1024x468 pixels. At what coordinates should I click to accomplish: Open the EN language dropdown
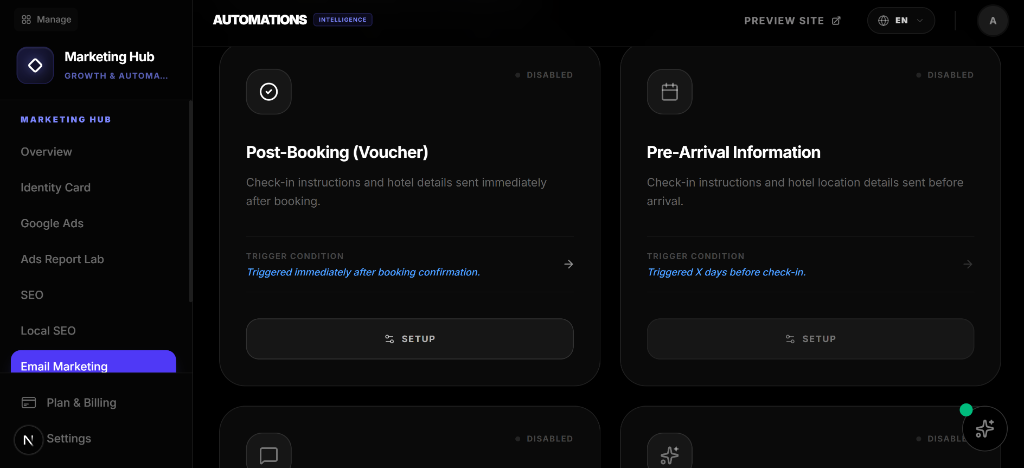pos(901,20)
